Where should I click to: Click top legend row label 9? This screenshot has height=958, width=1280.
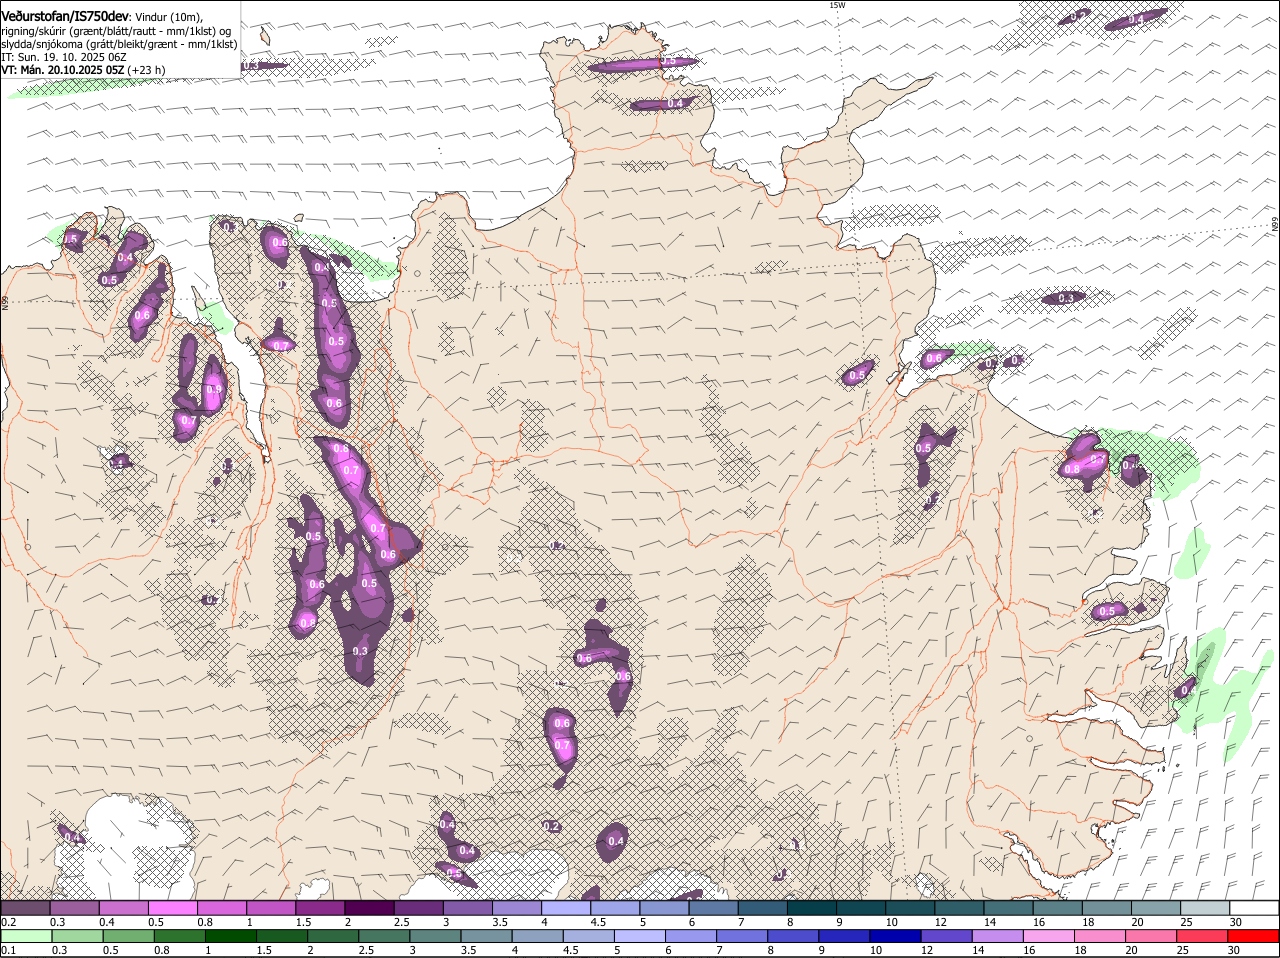[x=839, y=922]
